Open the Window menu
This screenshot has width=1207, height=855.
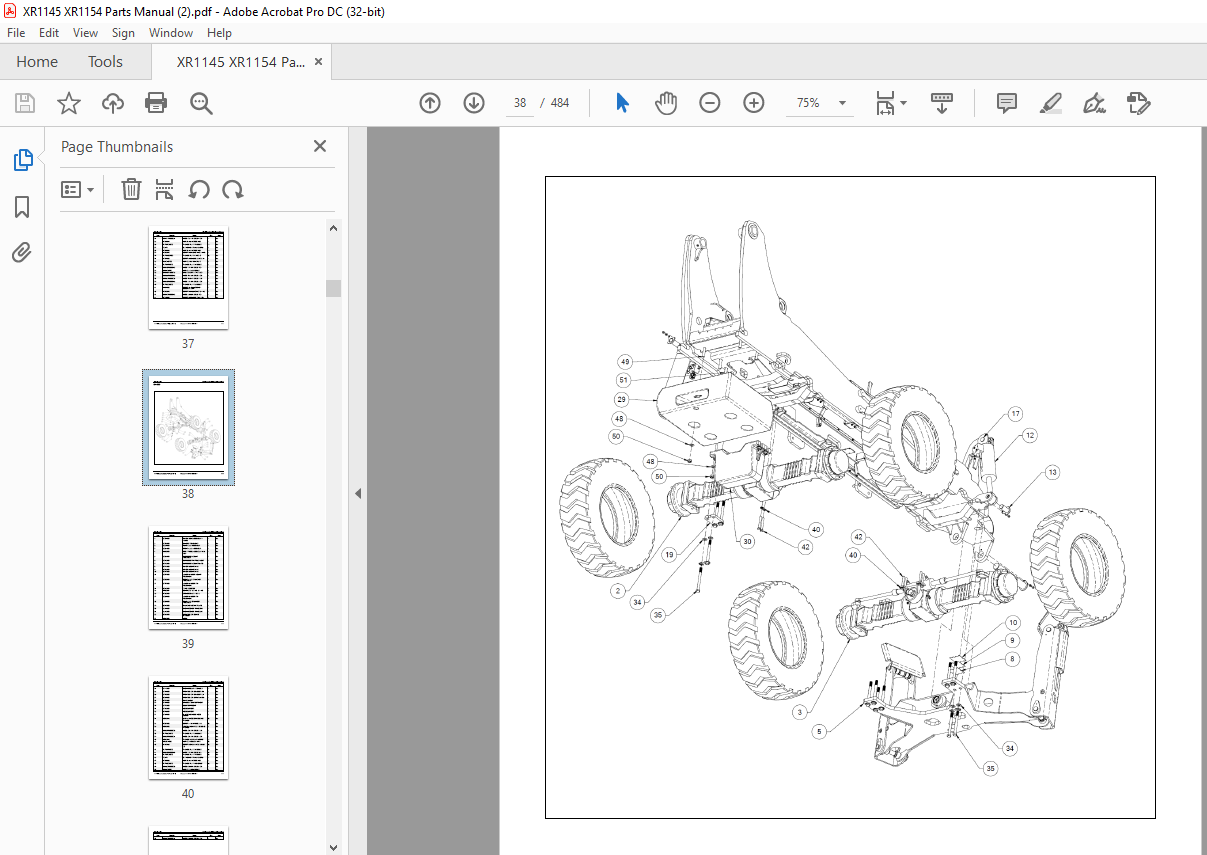[x=171, y=33]
